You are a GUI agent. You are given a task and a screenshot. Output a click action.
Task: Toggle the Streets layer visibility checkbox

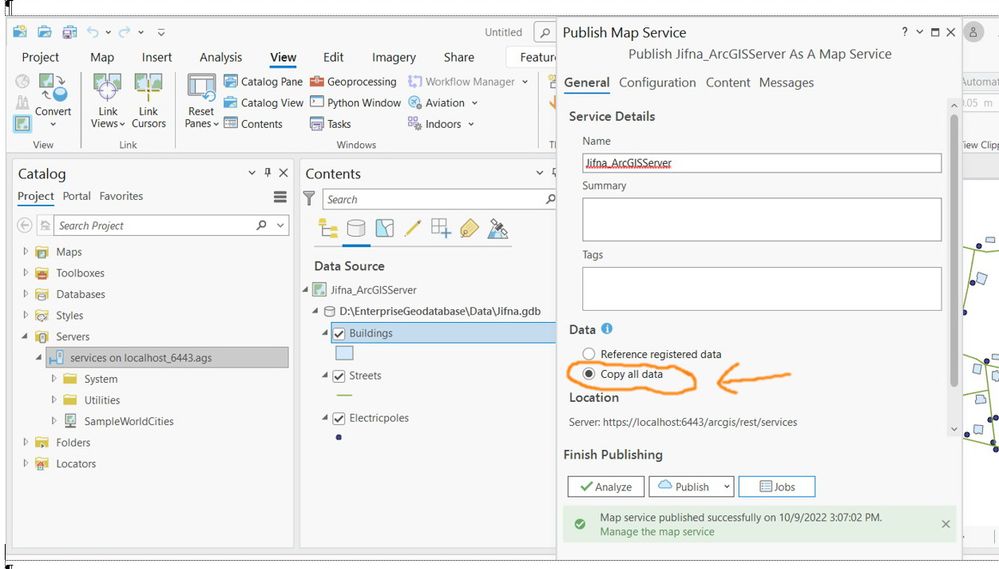pyautogui.click(x=339, y=376)
